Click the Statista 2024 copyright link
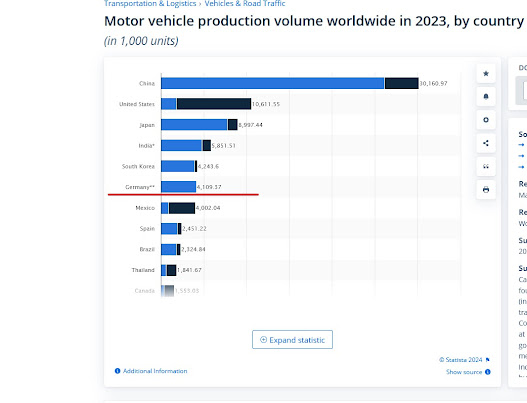This screenshot has width=527, height=403. (461, 360)
